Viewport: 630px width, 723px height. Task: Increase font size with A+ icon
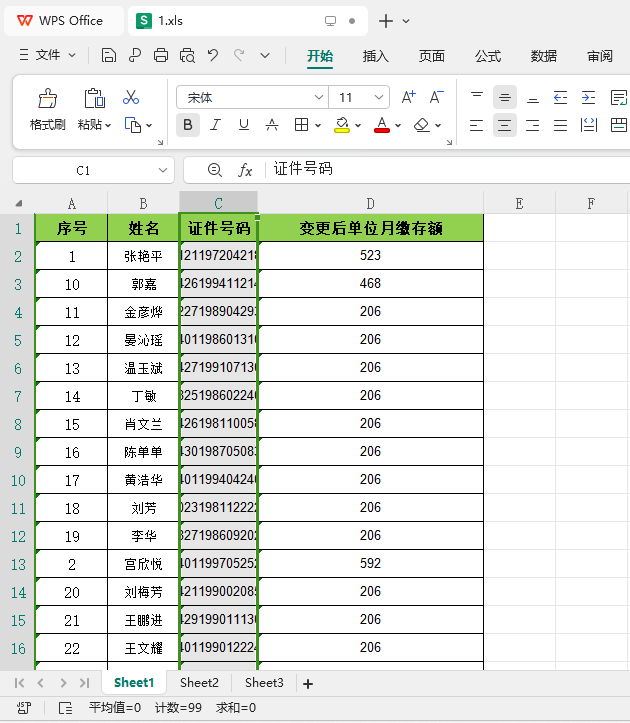[408, 97]
